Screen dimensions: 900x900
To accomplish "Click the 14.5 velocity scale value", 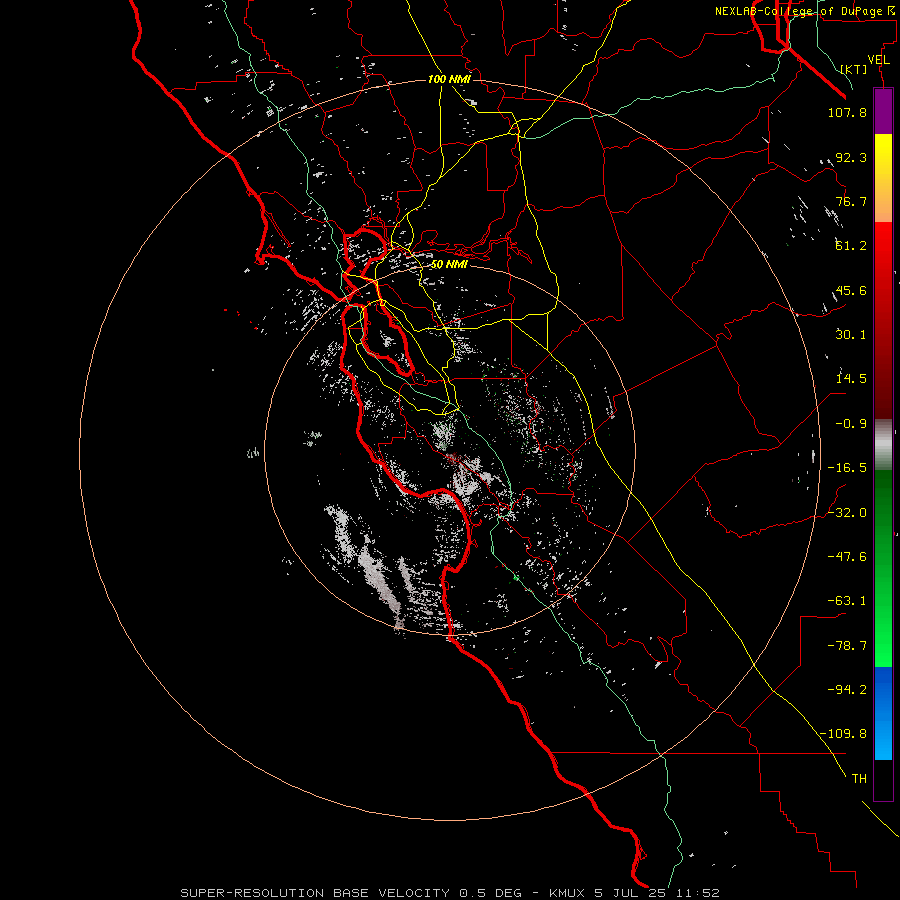I will click(851, 379).
